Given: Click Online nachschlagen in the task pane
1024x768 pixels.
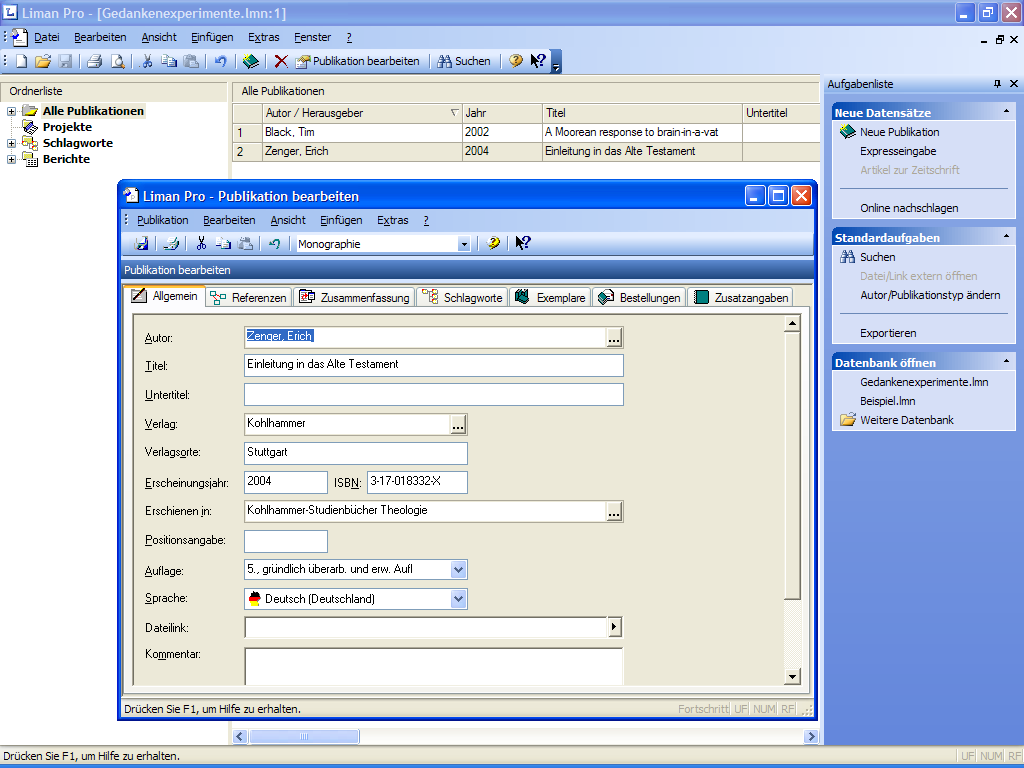Looking at the screenshot, I should click(x=909, y=208).
